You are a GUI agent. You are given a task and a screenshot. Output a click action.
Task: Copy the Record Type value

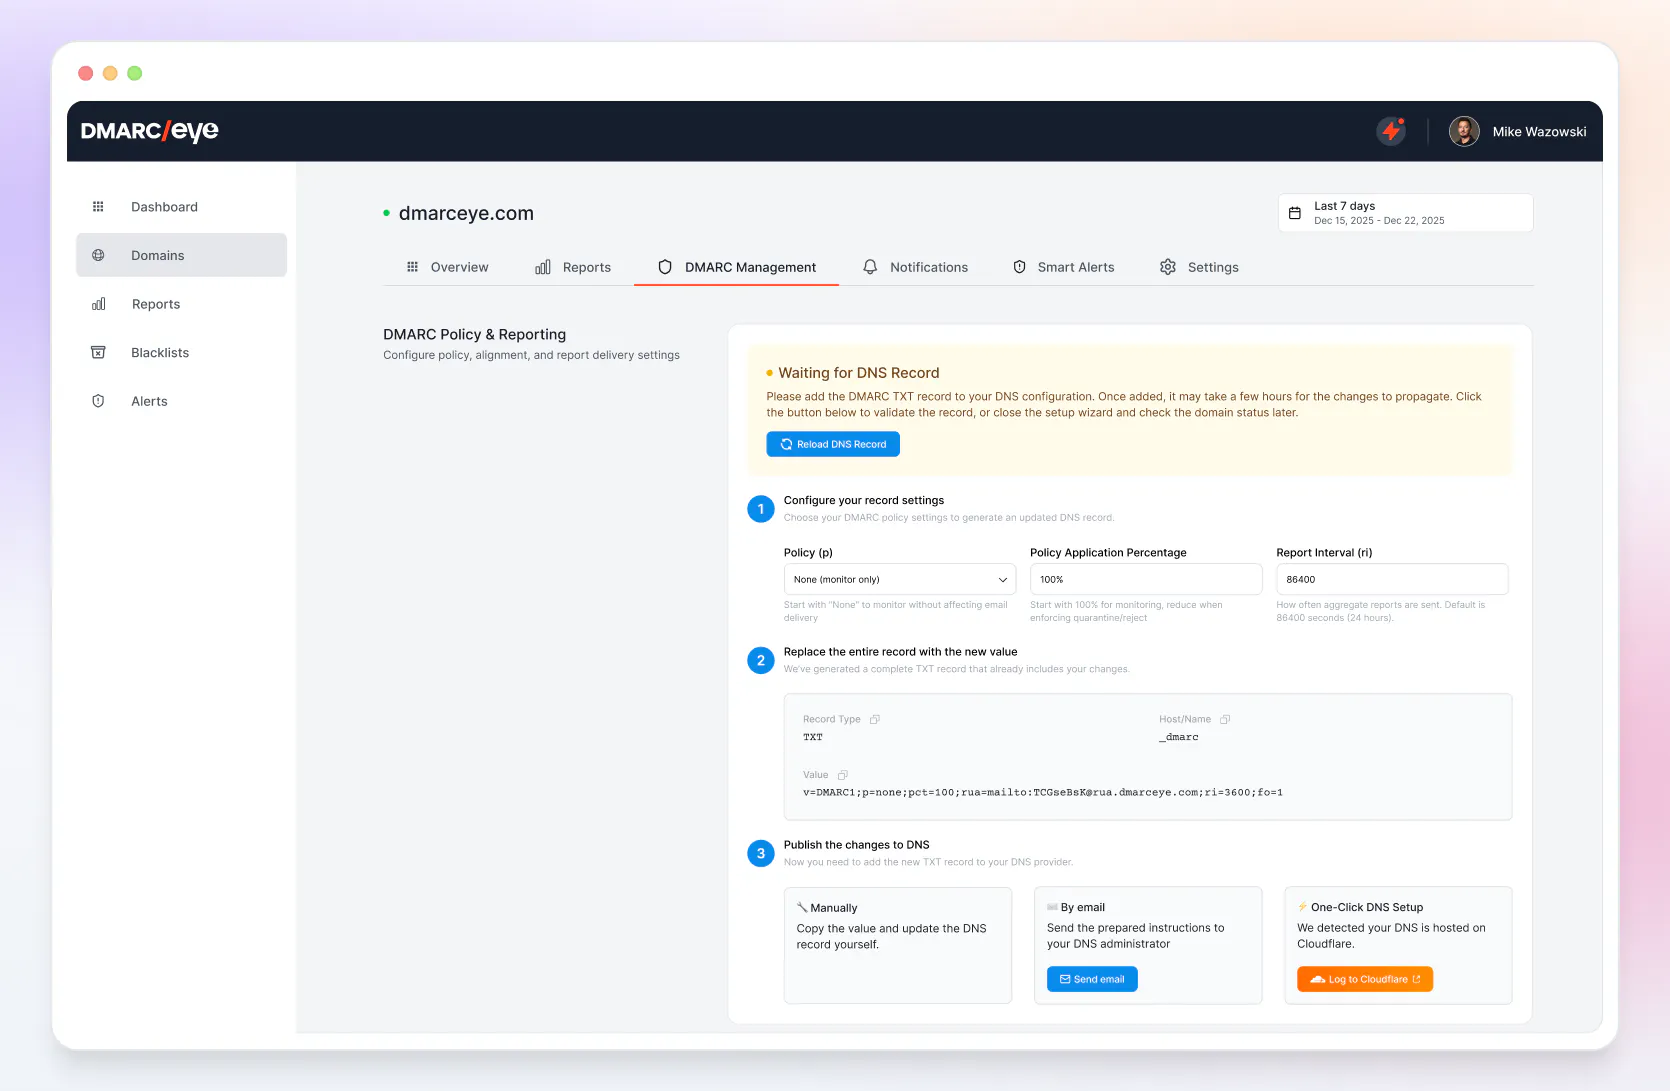tap(875, 719)
